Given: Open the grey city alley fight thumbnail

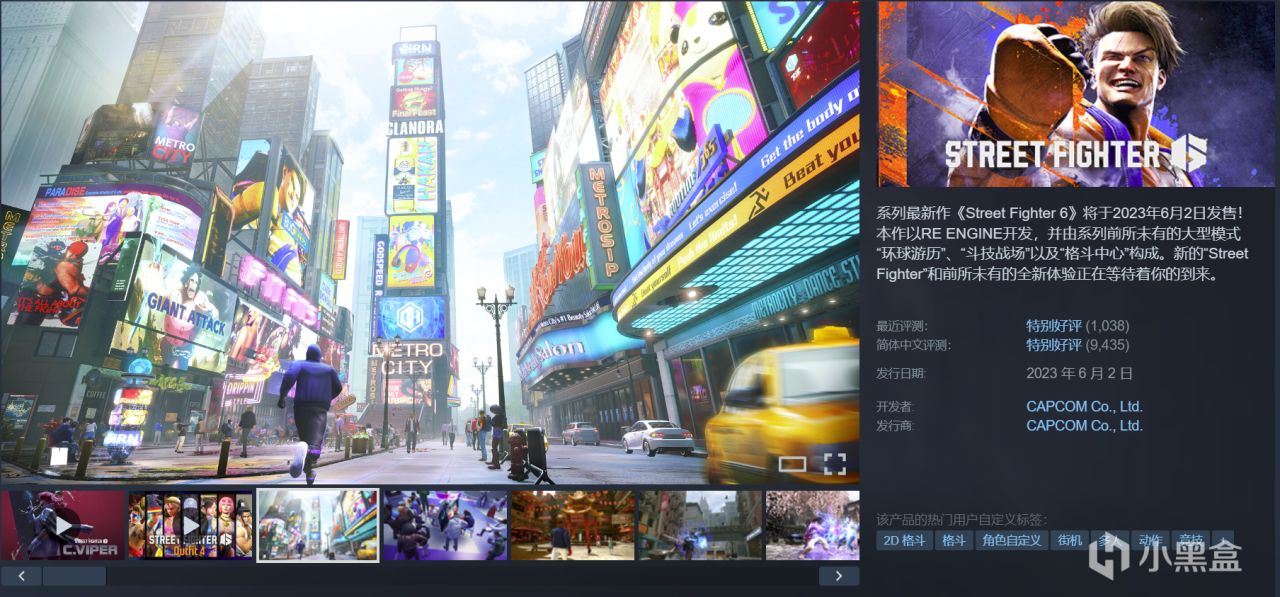Looking at the screenshot, I should [700, 525].
